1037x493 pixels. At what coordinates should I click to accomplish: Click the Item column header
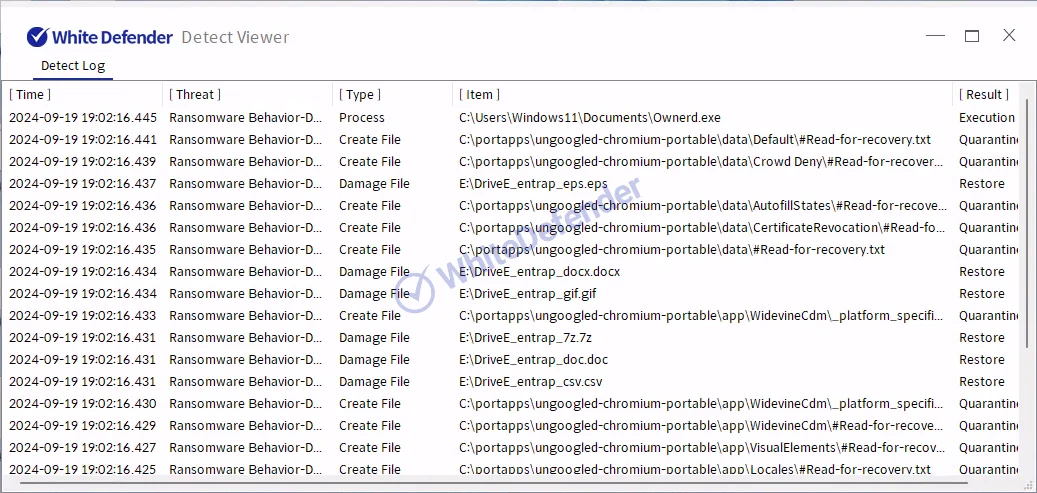point(480,94)
